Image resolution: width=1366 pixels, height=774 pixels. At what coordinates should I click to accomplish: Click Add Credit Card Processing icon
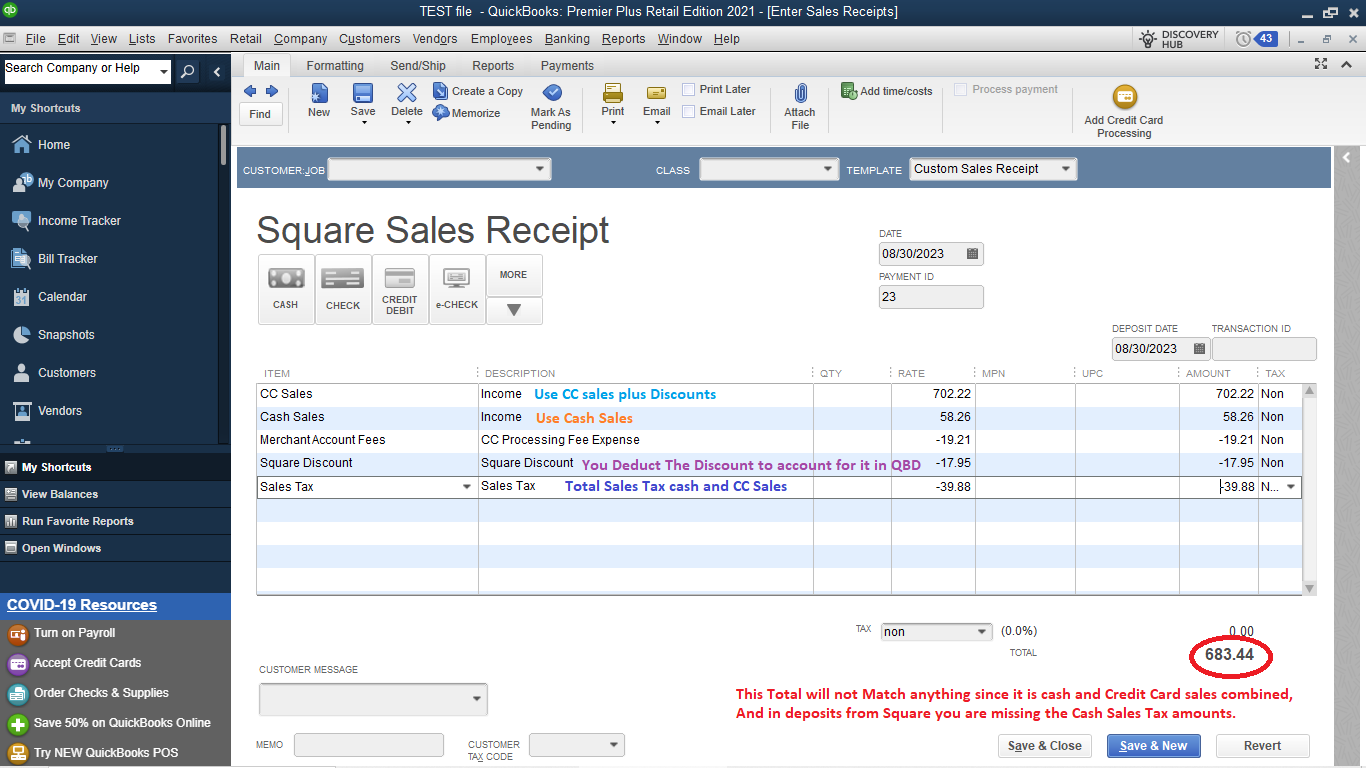[x=1124, y=98]
